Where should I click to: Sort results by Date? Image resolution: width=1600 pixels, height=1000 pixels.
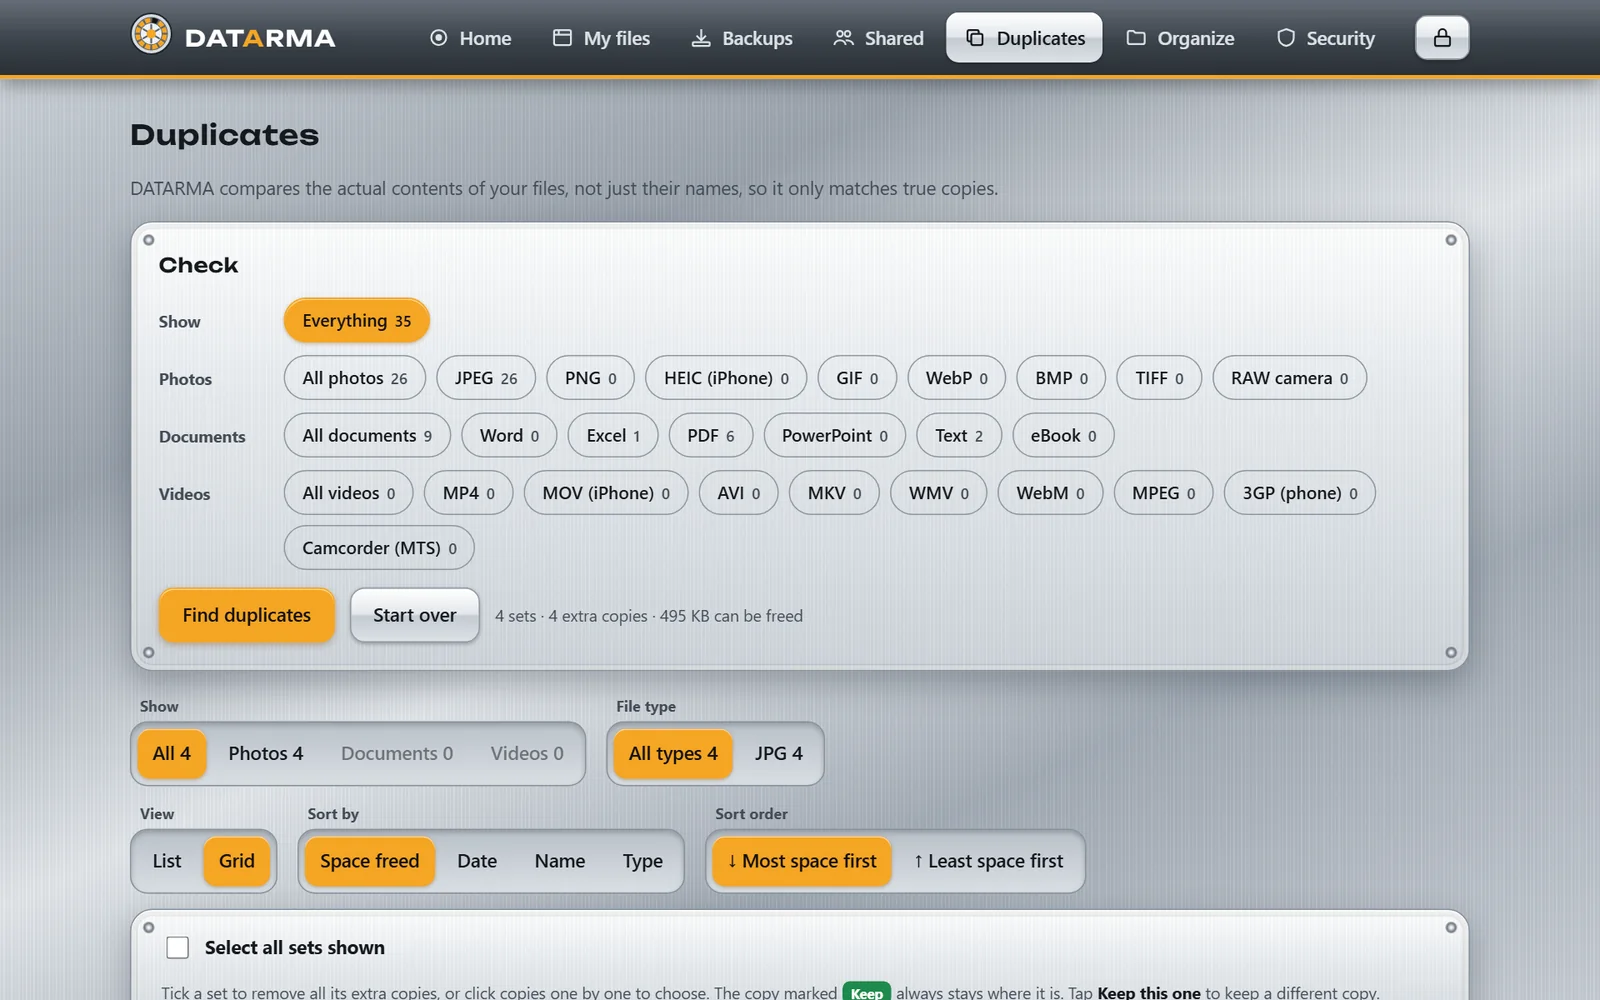[477, 861]
